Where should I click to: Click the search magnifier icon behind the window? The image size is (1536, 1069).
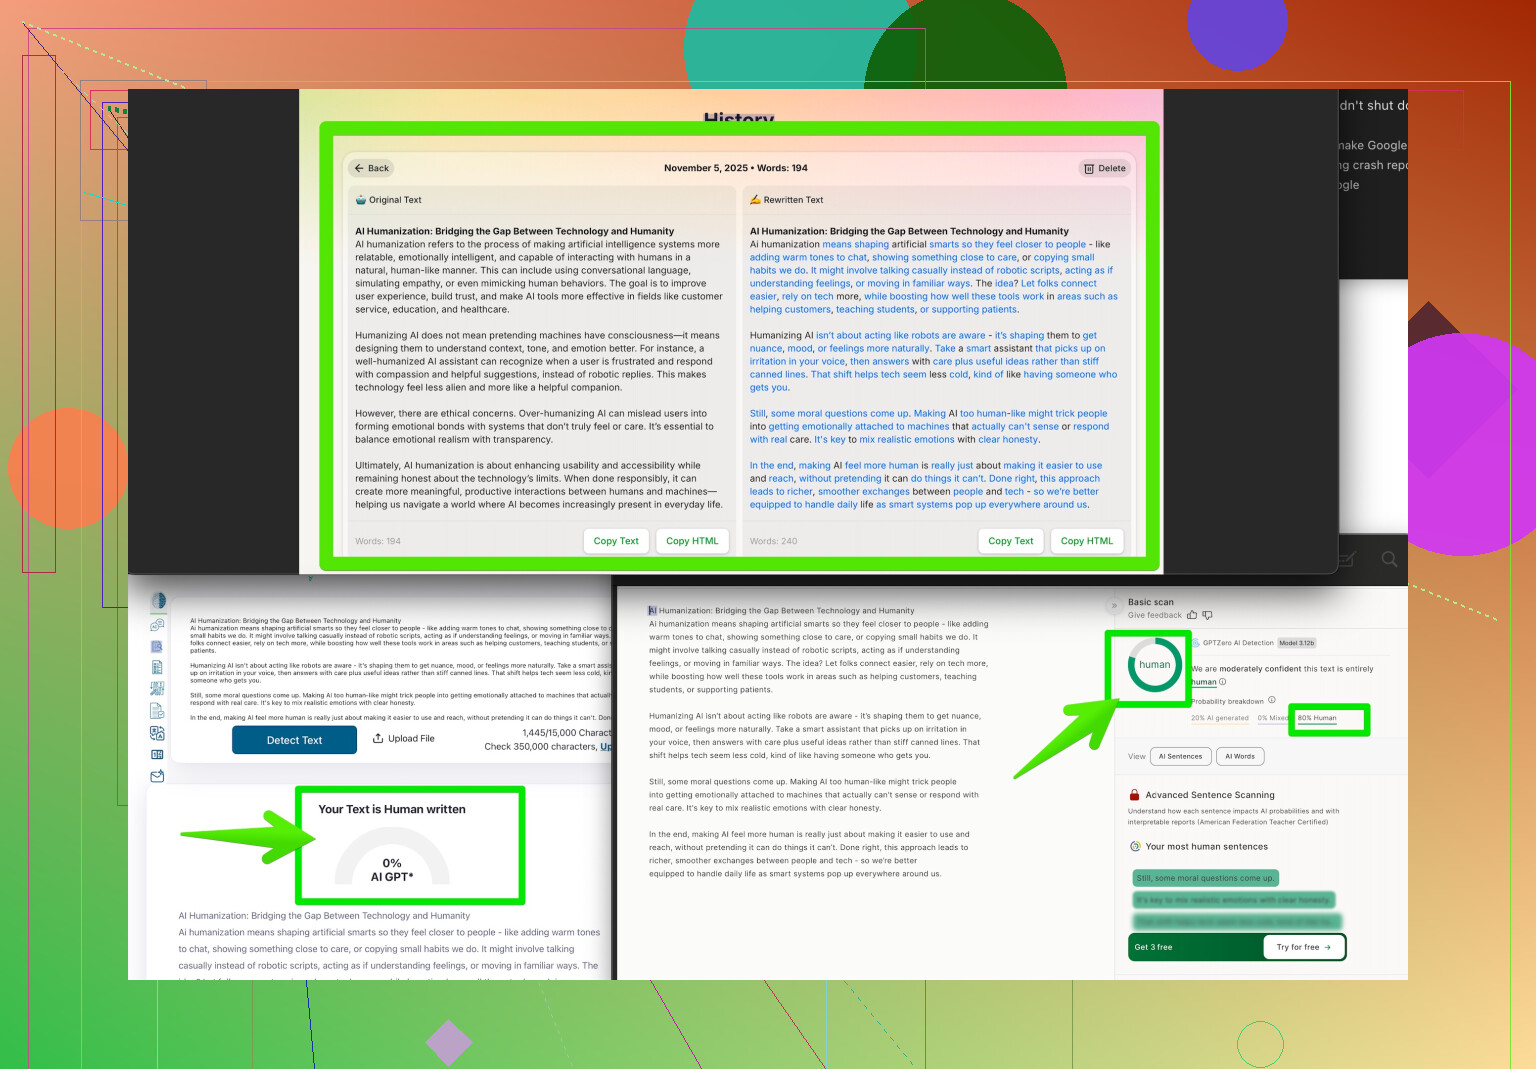pos(1389,559)
